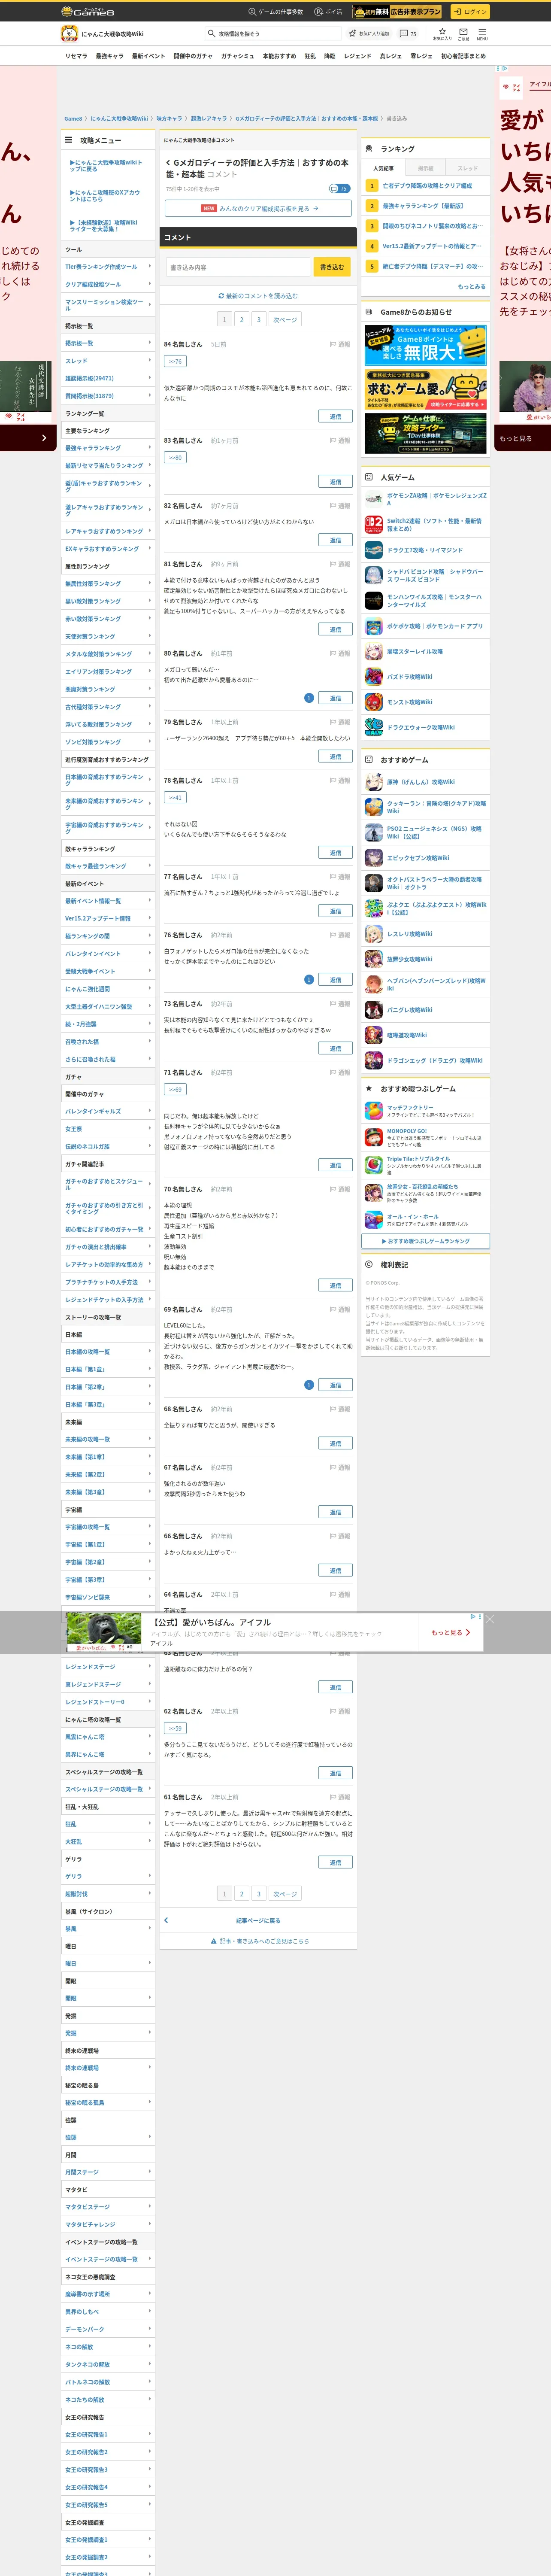Viewport: 551px width, 2576px height.
Task: Open もっとみる under the ranking list
Action: pyautogui.click(x=472, y=286)
